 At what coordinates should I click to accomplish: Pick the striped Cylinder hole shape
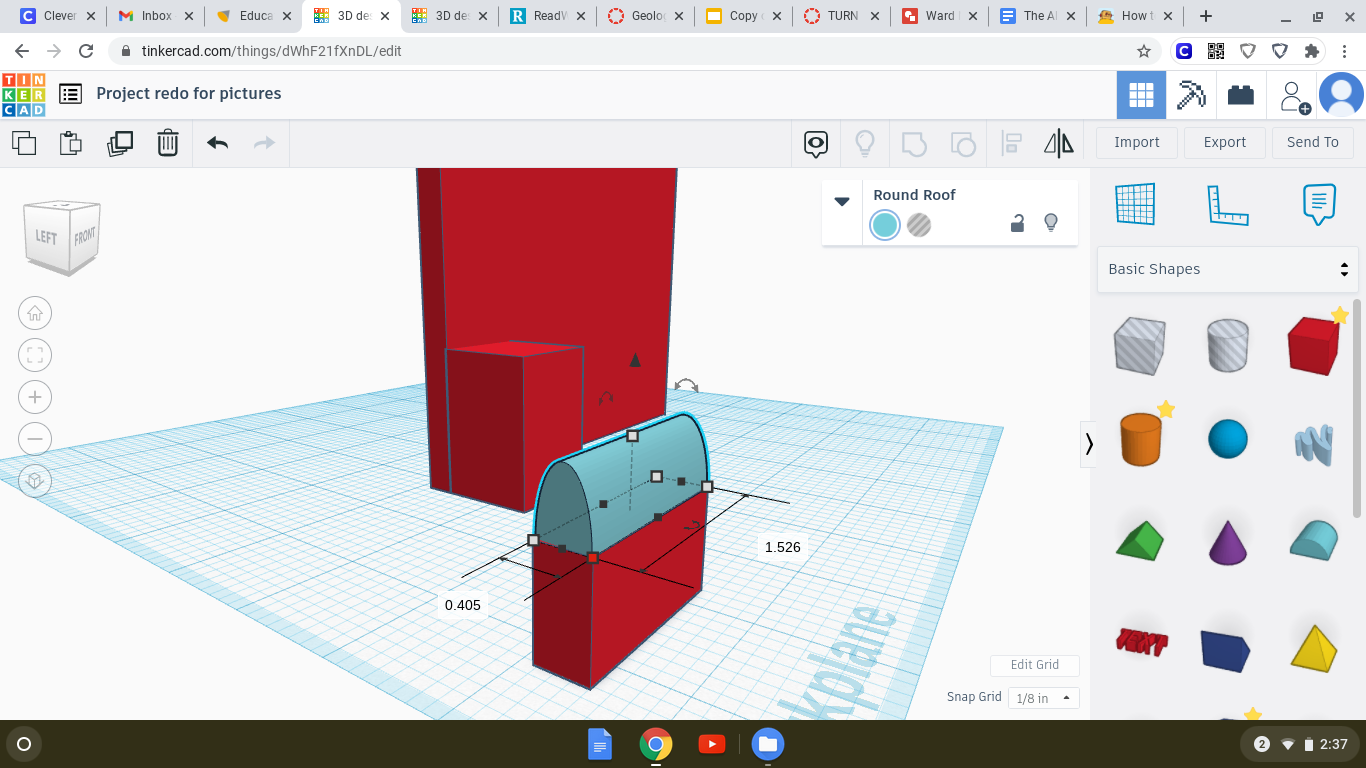coord(1228,345)
